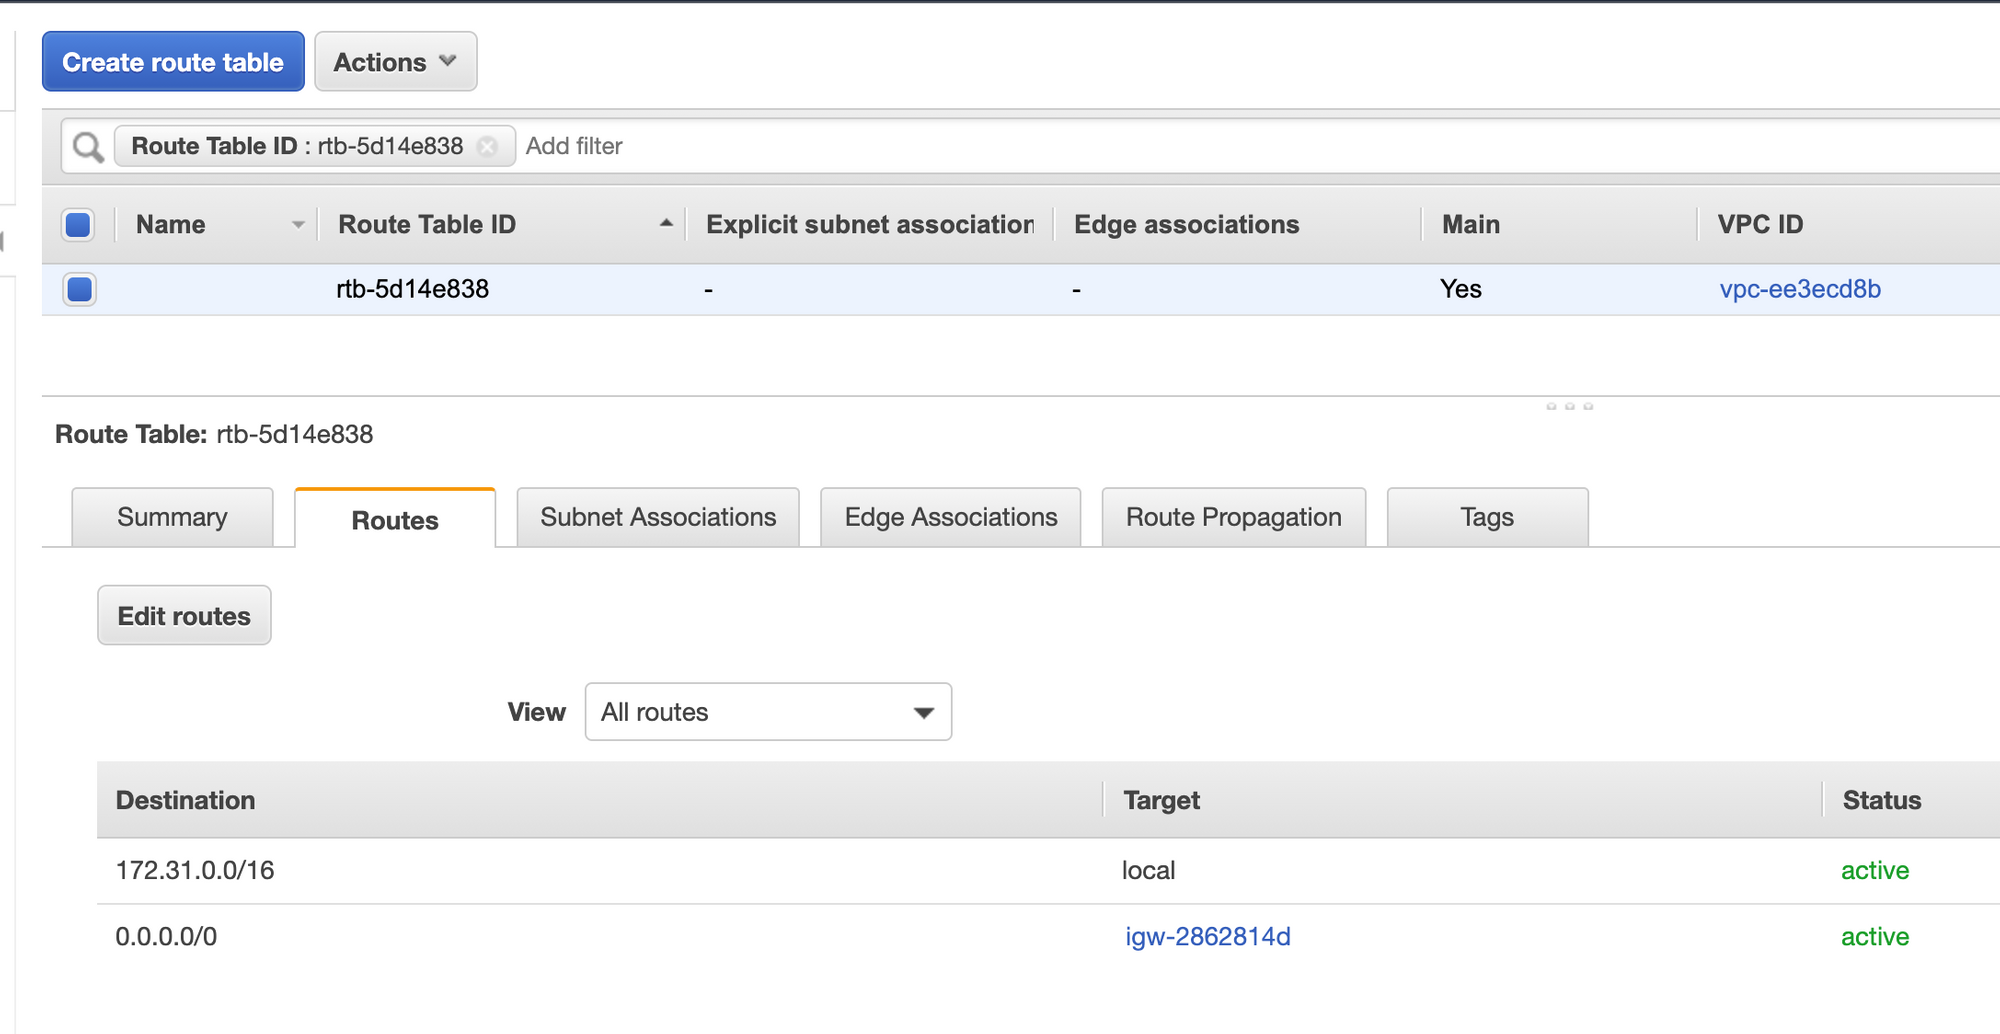The height and width of the screenshot is (1034, 2000).
Task: Grab the panel resize handle dots
Action: pyautogui.click(x=1569, y=406)
